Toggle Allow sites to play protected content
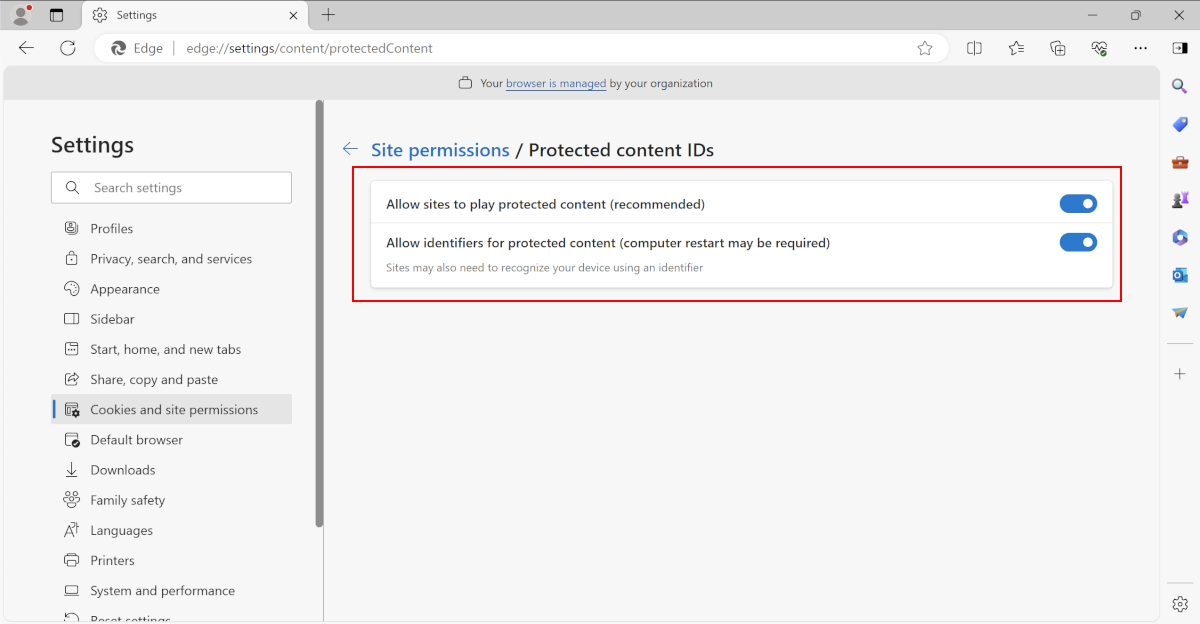 [1078, 204]
